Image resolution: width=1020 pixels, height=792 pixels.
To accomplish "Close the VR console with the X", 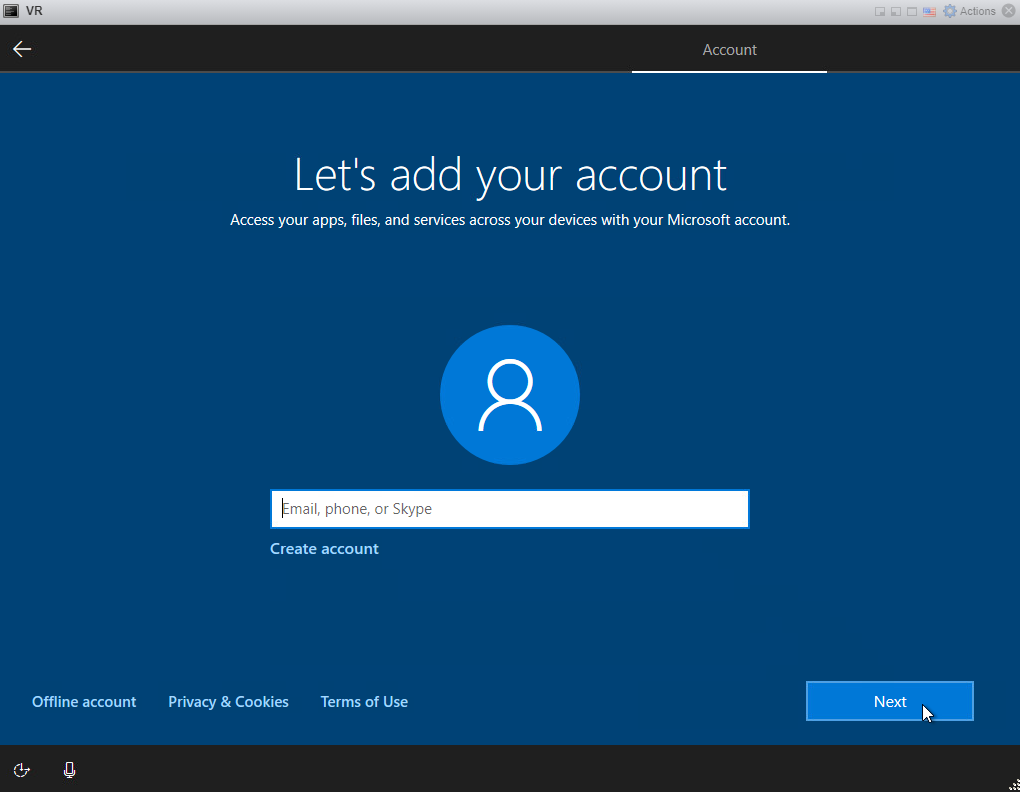I will tap(1009, 11).
